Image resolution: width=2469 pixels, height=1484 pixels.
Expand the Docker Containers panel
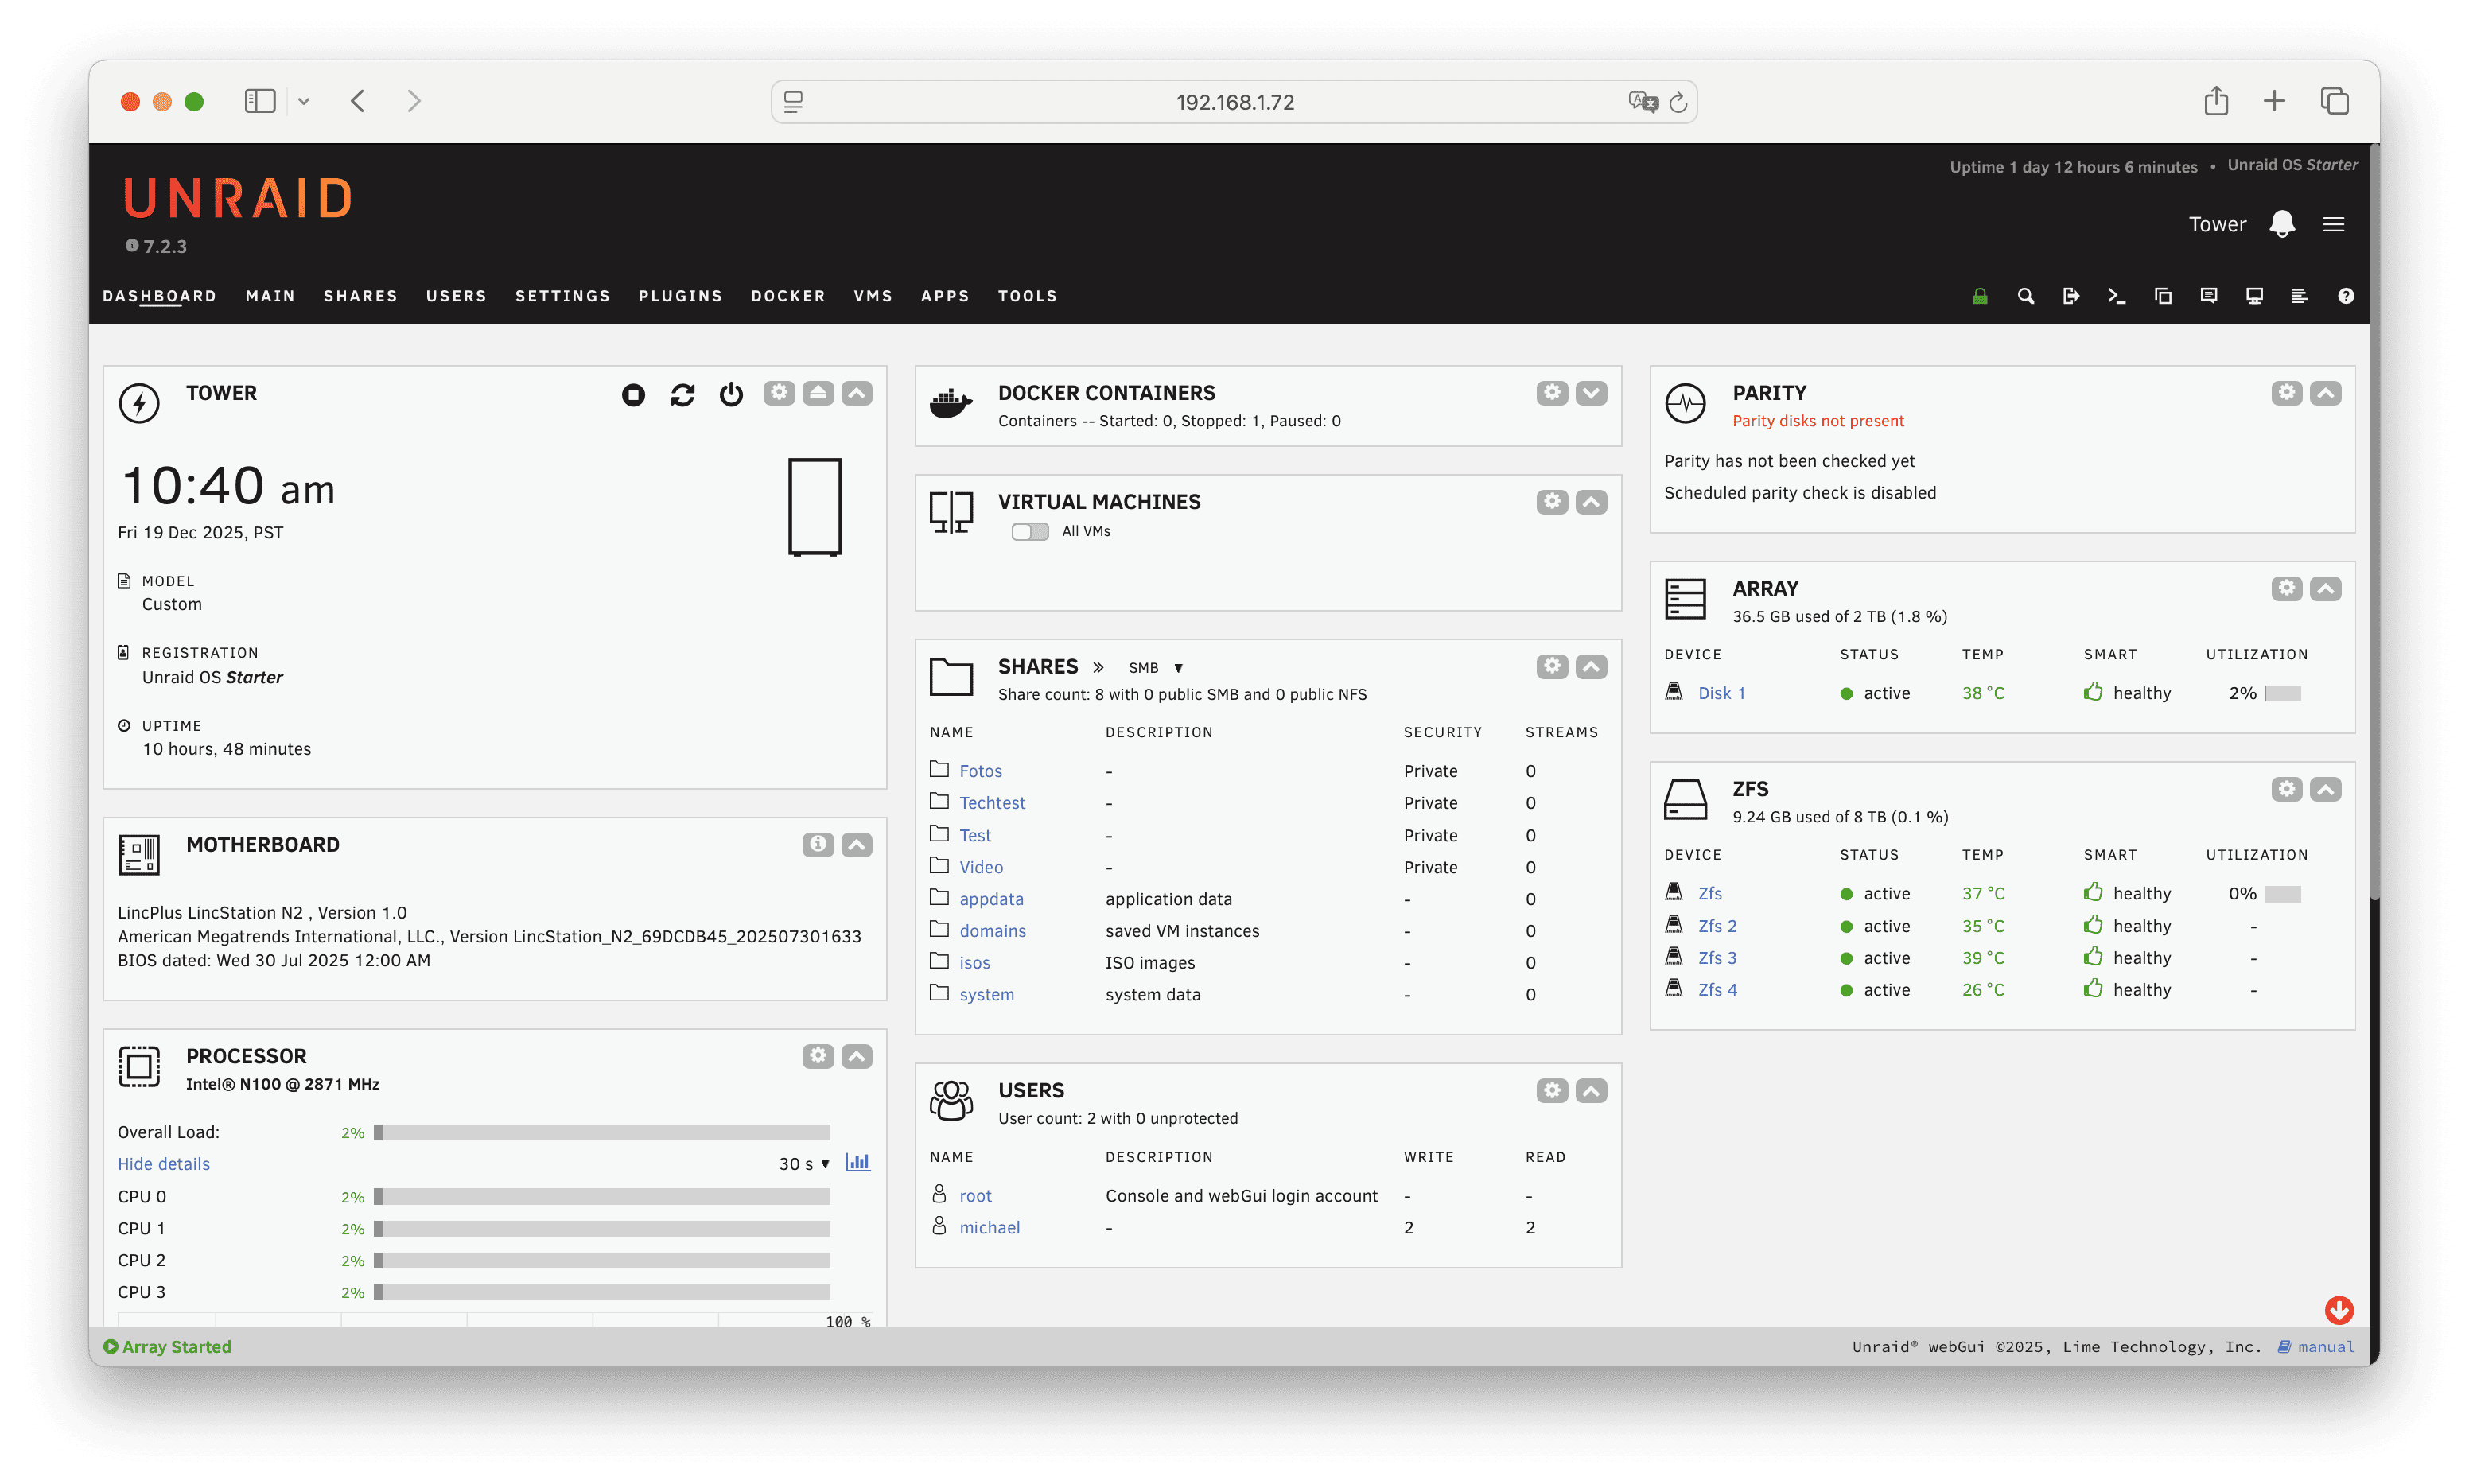pyautogui.click(x=1591, y=393)
